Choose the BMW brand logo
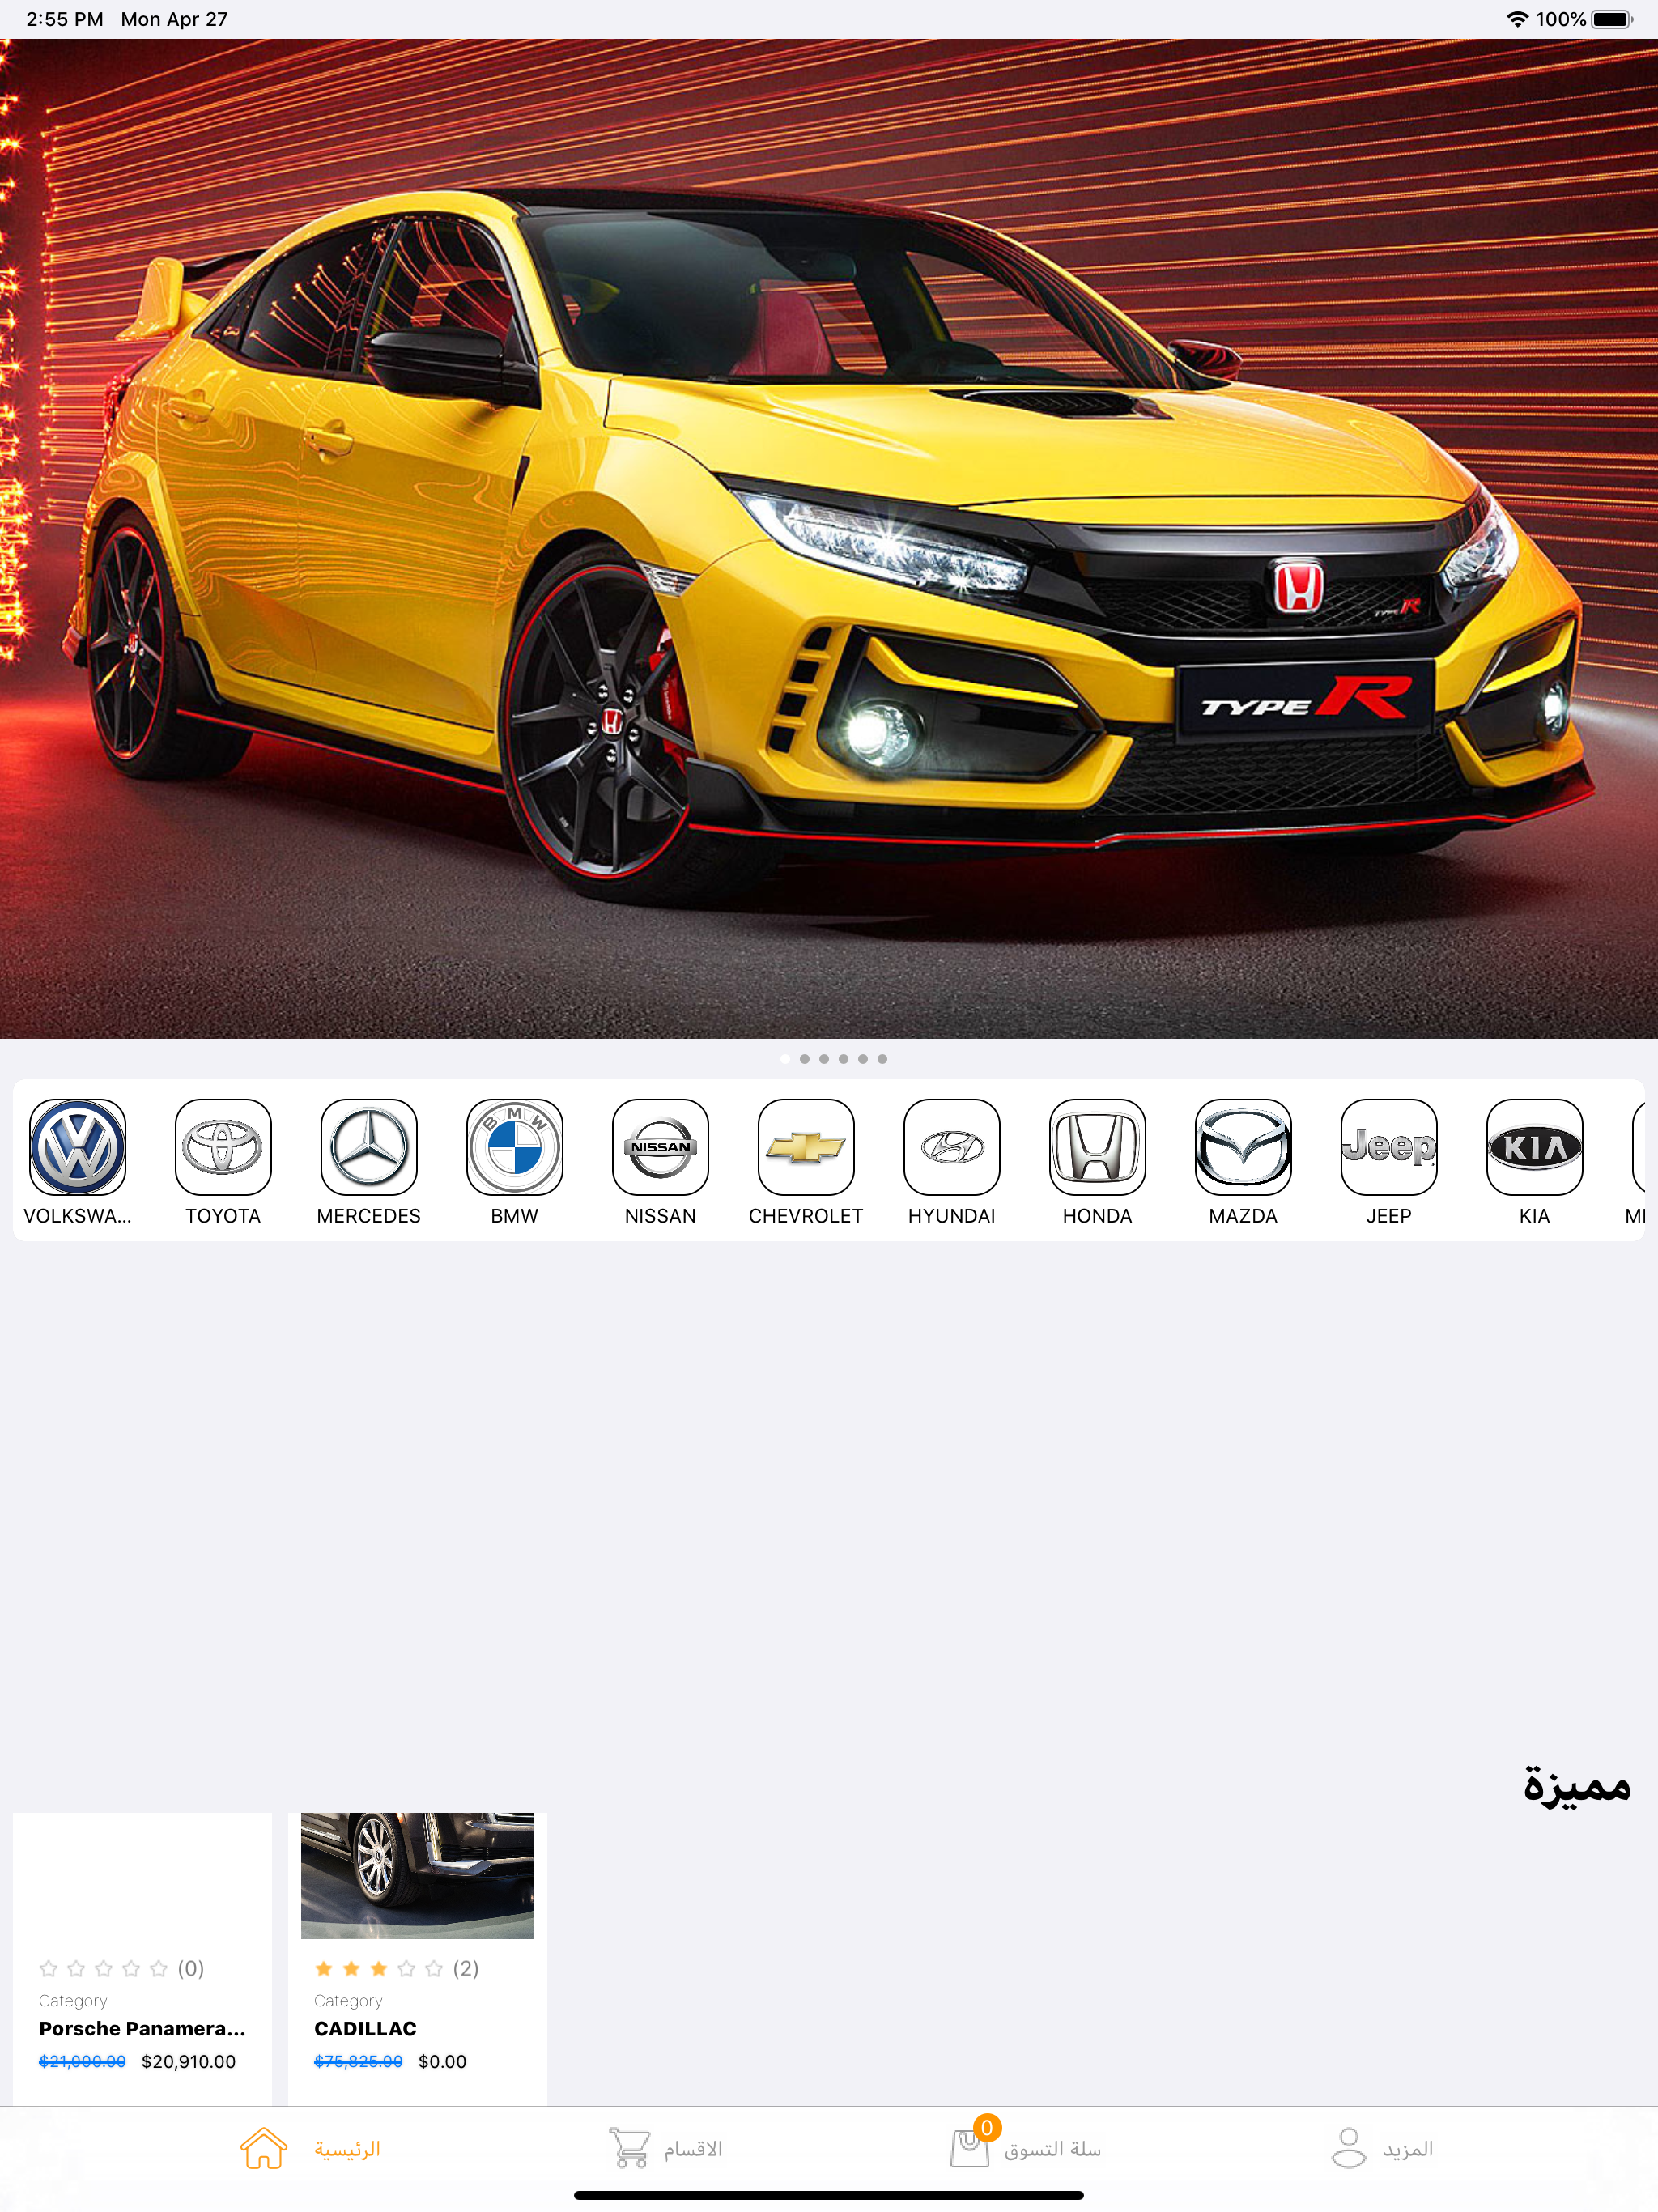 pos(515,1147)
